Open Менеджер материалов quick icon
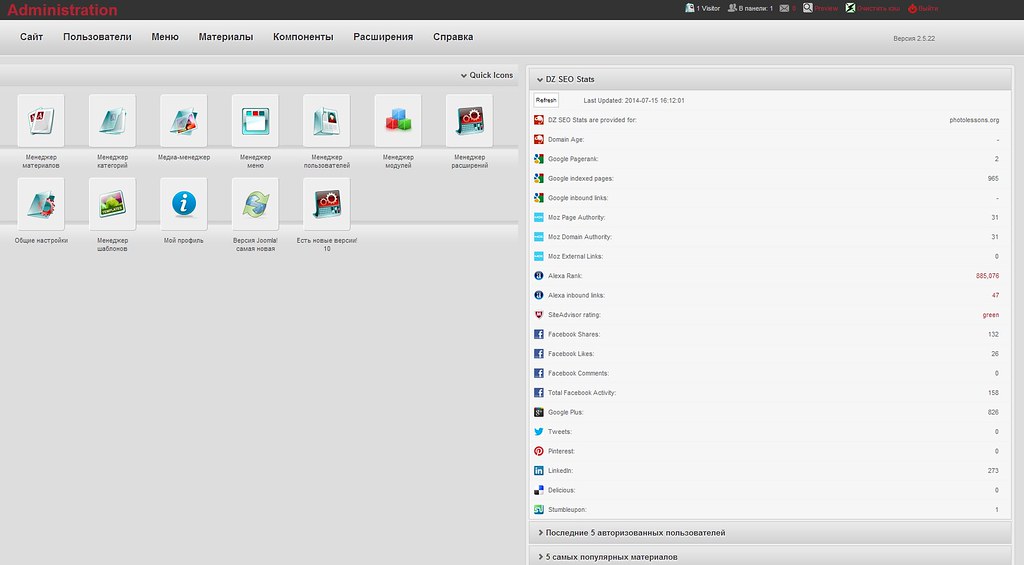Image resolution: width=1024 pixels, height=565 pixels. 41,121
